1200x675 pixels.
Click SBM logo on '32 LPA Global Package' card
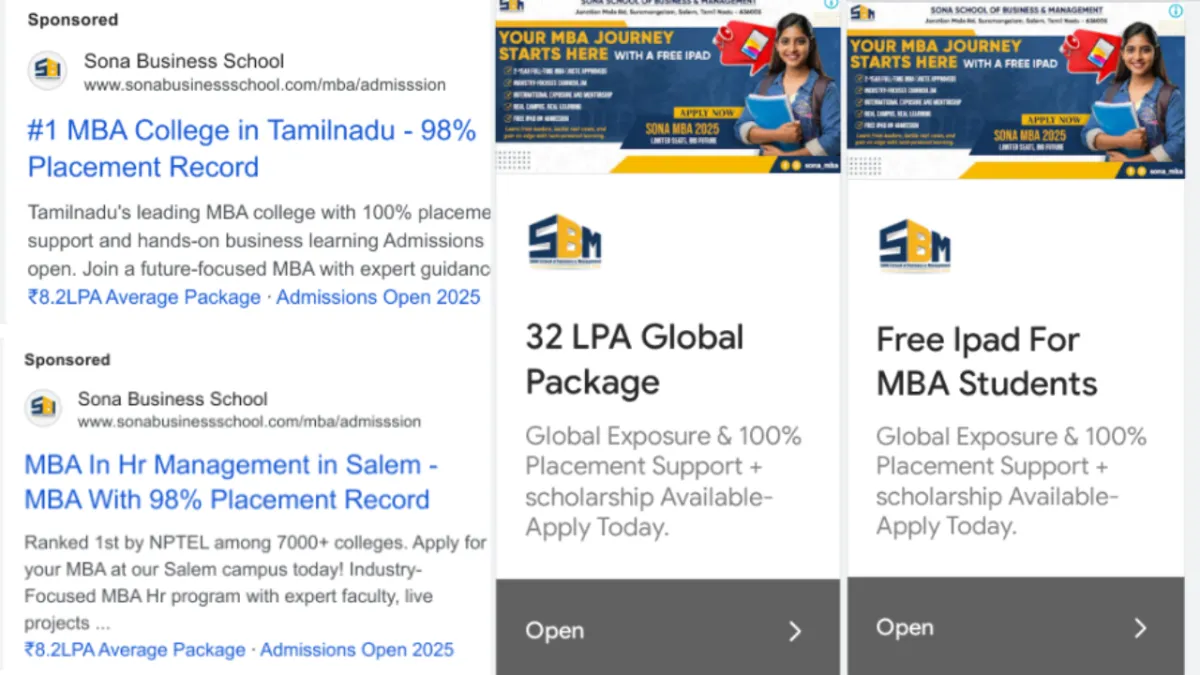[x=565, y=241]
